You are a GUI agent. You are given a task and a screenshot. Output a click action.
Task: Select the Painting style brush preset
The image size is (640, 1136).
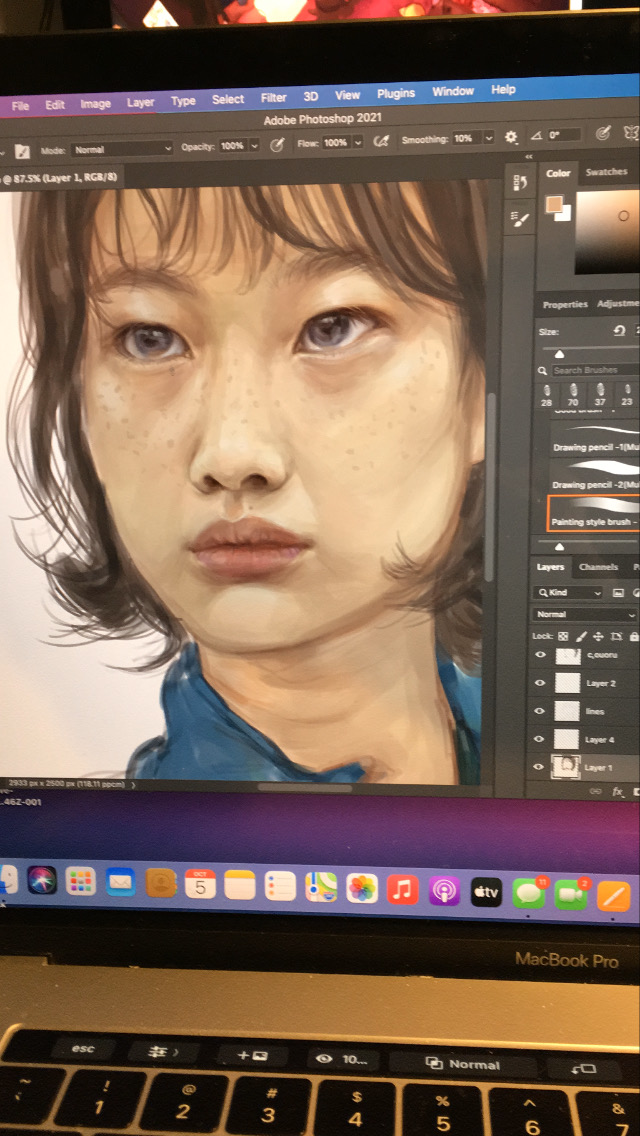[x=594, y=513]
